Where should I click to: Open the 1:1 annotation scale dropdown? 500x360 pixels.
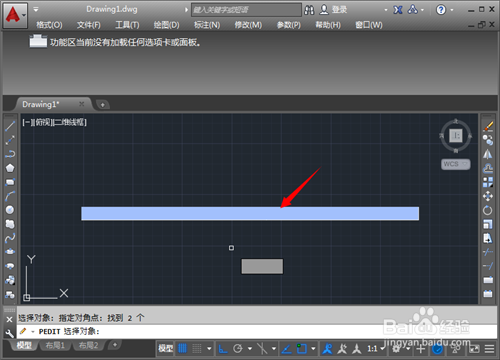376,349
